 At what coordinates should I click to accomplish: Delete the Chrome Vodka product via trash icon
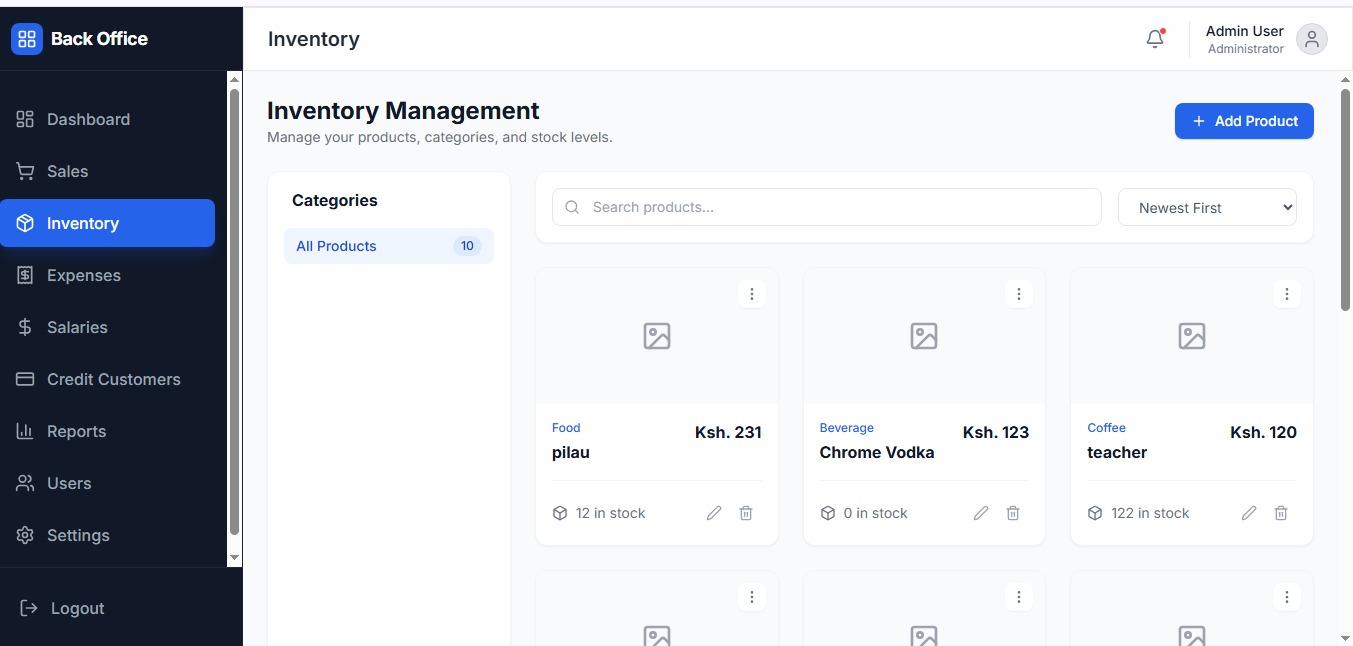pos(1013,513)
